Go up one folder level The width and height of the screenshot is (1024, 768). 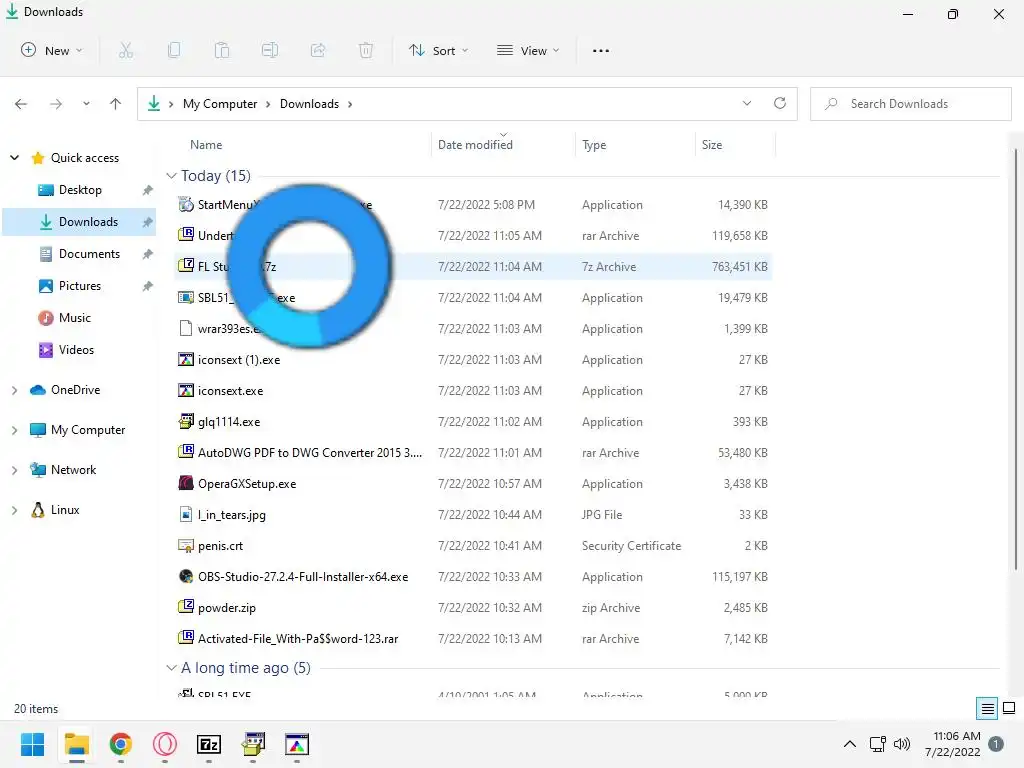coord(116,104)
